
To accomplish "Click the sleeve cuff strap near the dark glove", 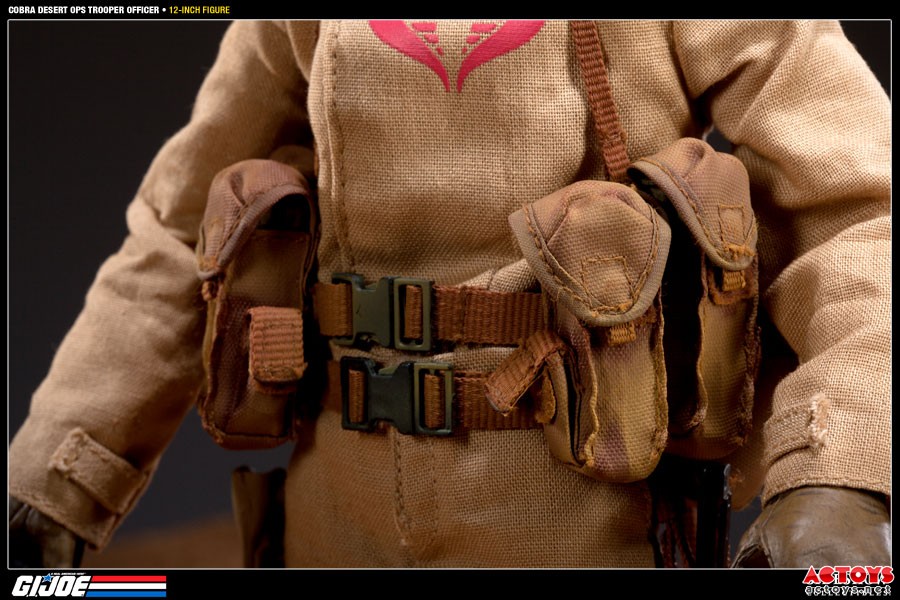I will (x=99, y=469).
